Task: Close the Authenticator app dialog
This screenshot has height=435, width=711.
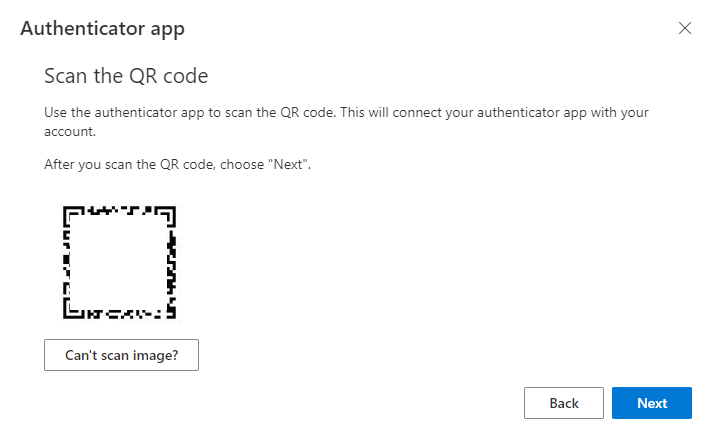Action: pyautogui.click(x=685, y=28)
